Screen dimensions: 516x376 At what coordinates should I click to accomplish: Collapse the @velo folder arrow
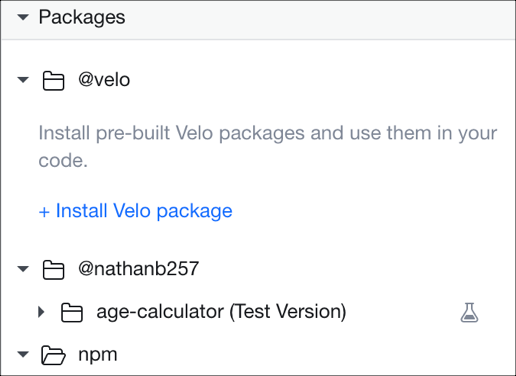(x=23, y=80)
